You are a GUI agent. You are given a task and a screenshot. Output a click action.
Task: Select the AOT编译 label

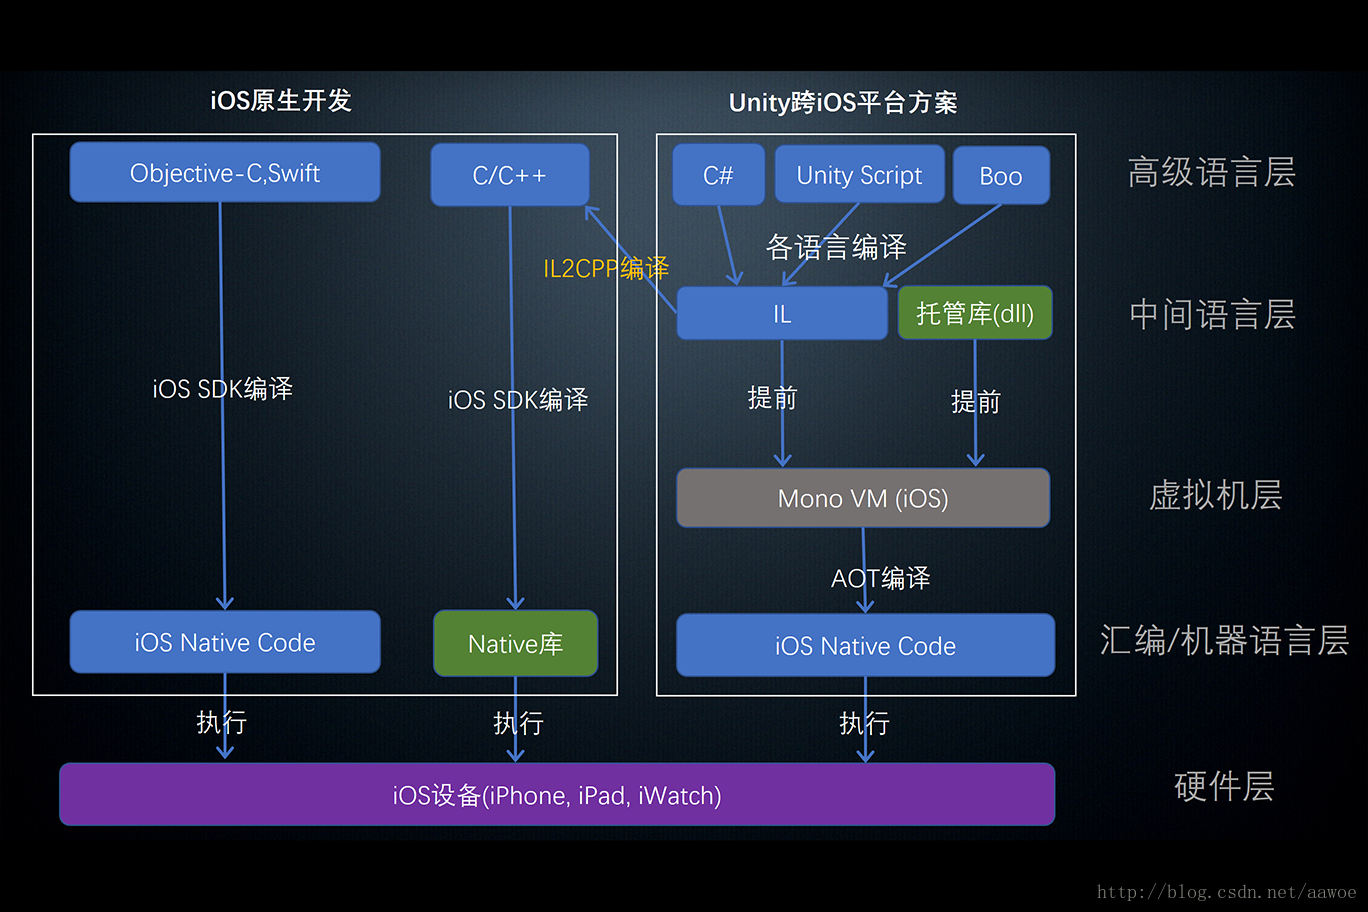tap(880, 578)
